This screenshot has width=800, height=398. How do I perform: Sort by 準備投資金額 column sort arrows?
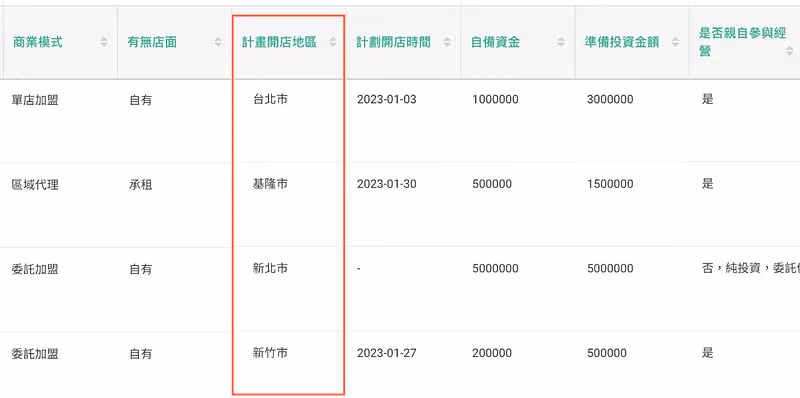676,43
